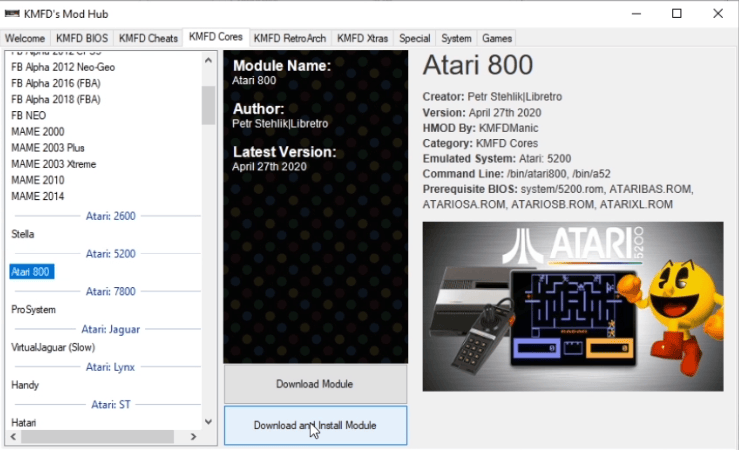
Task: Click the horizontal scroll right arrow
Action: (193, 437)
